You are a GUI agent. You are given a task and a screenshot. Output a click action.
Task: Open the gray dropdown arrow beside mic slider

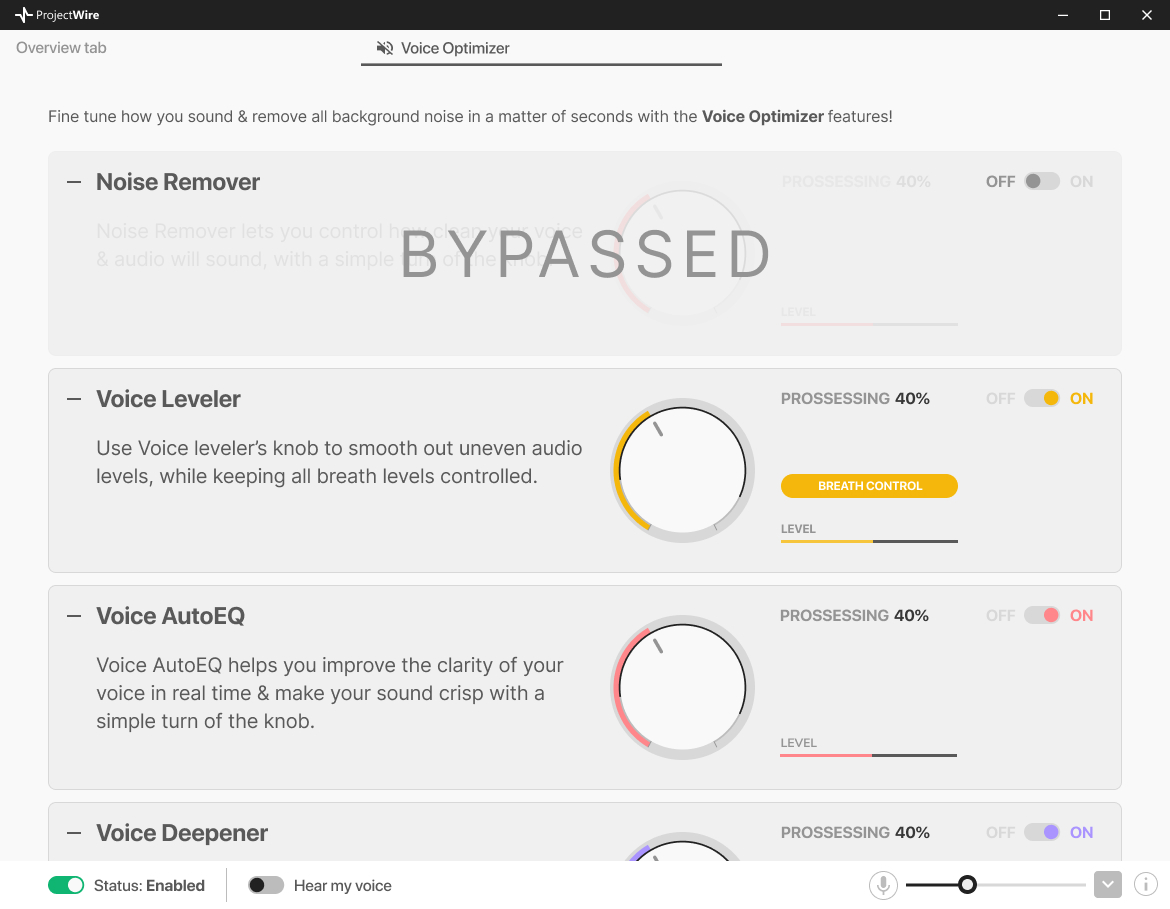point(1108,885)
